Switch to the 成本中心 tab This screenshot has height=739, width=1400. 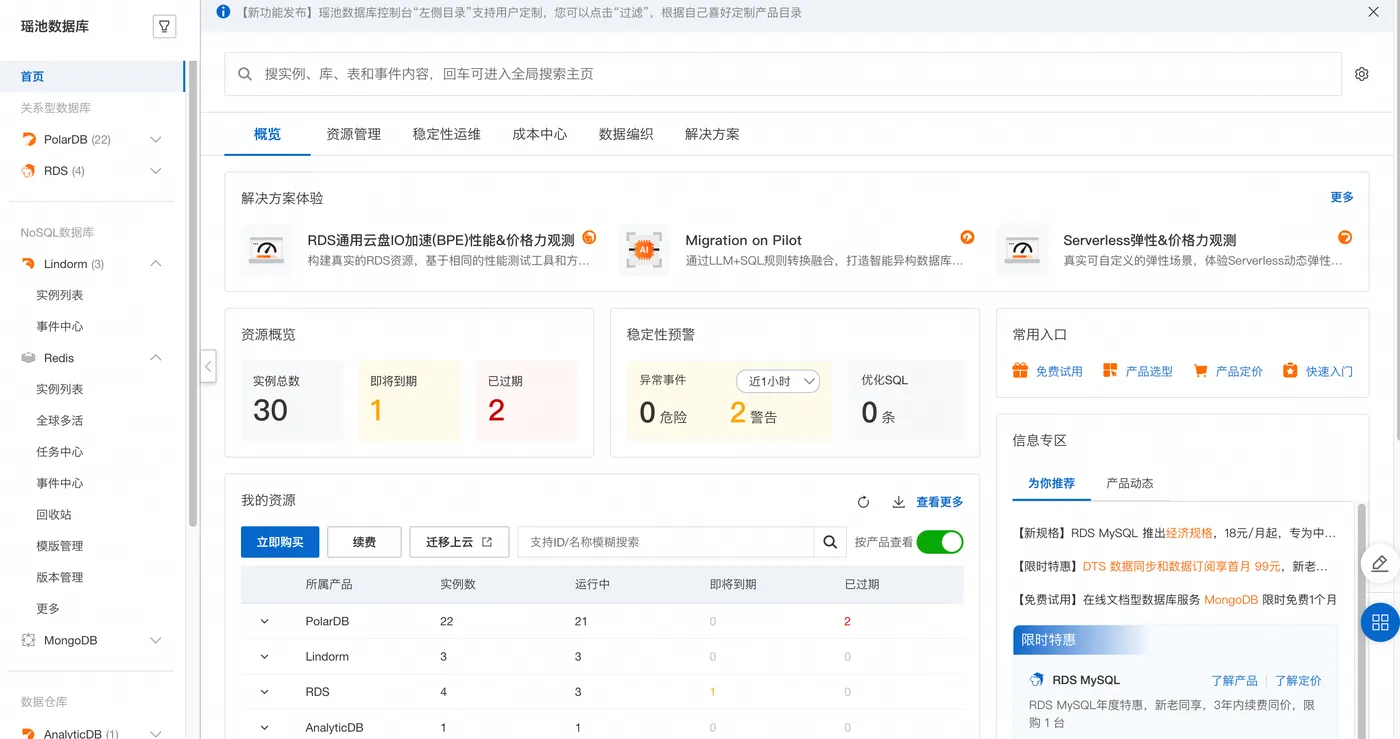click(x=539, y=134)
